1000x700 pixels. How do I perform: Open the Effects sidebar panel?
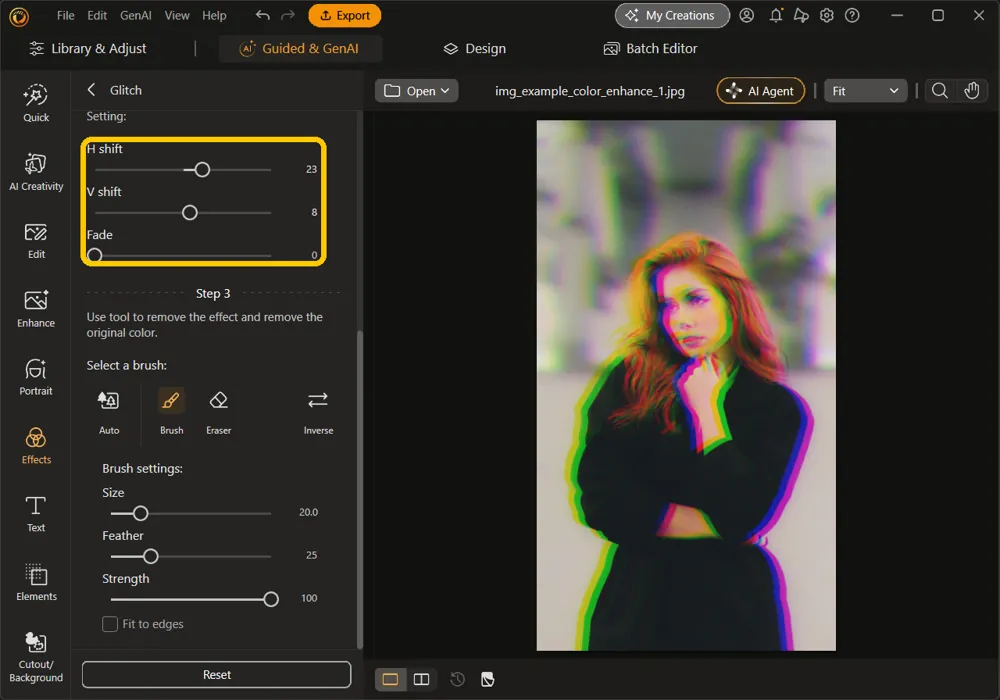[x=36, y=446]
